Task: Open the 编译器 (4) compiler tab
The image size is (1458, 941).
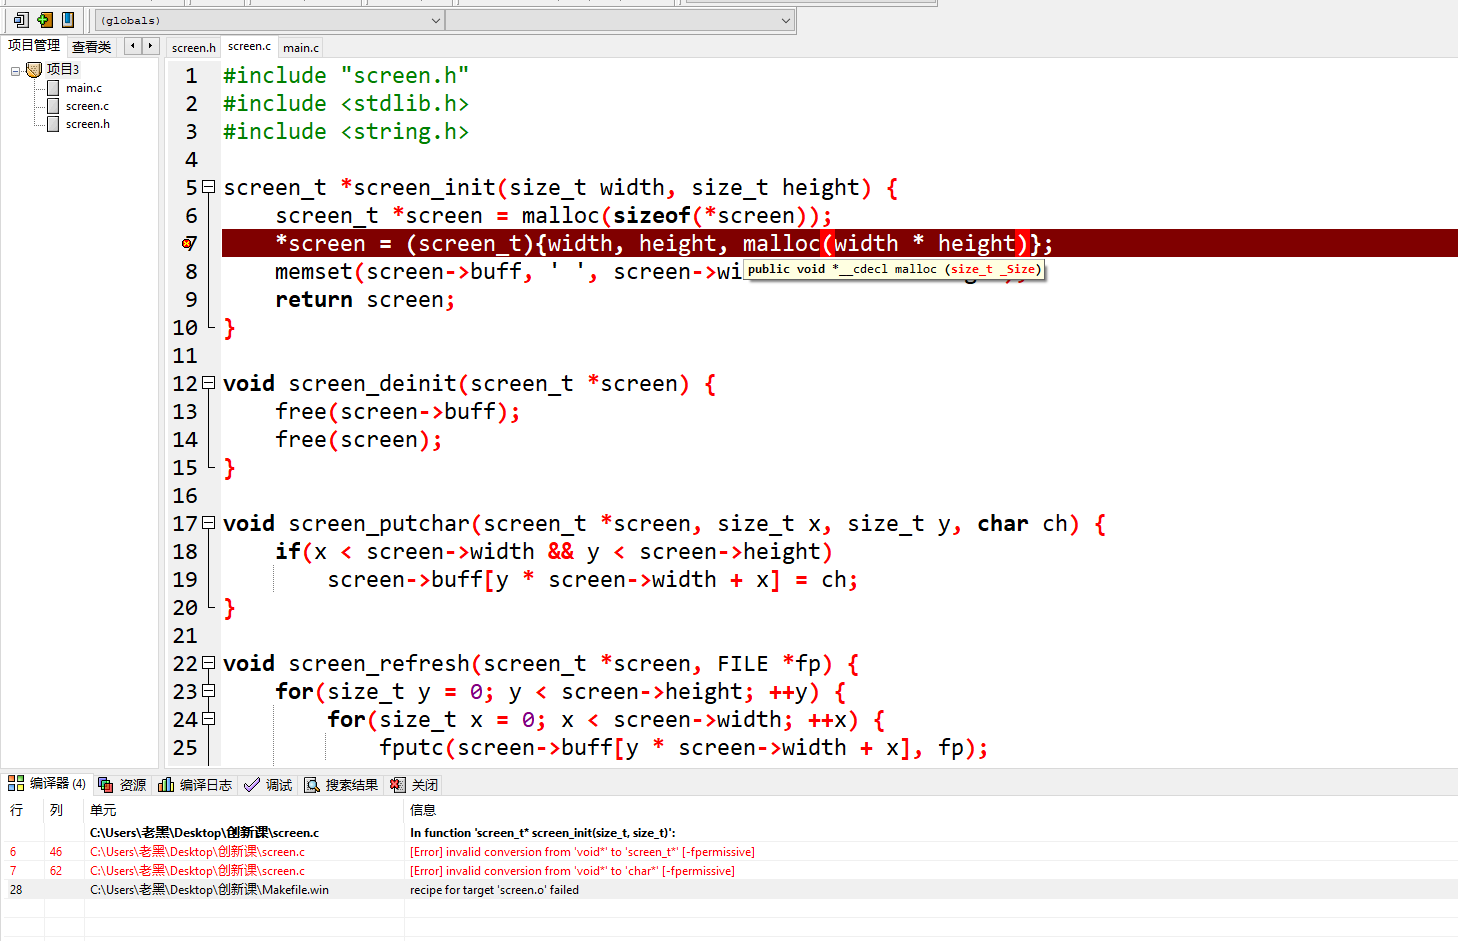Action: pyautogui.click(x=47, y=784)
